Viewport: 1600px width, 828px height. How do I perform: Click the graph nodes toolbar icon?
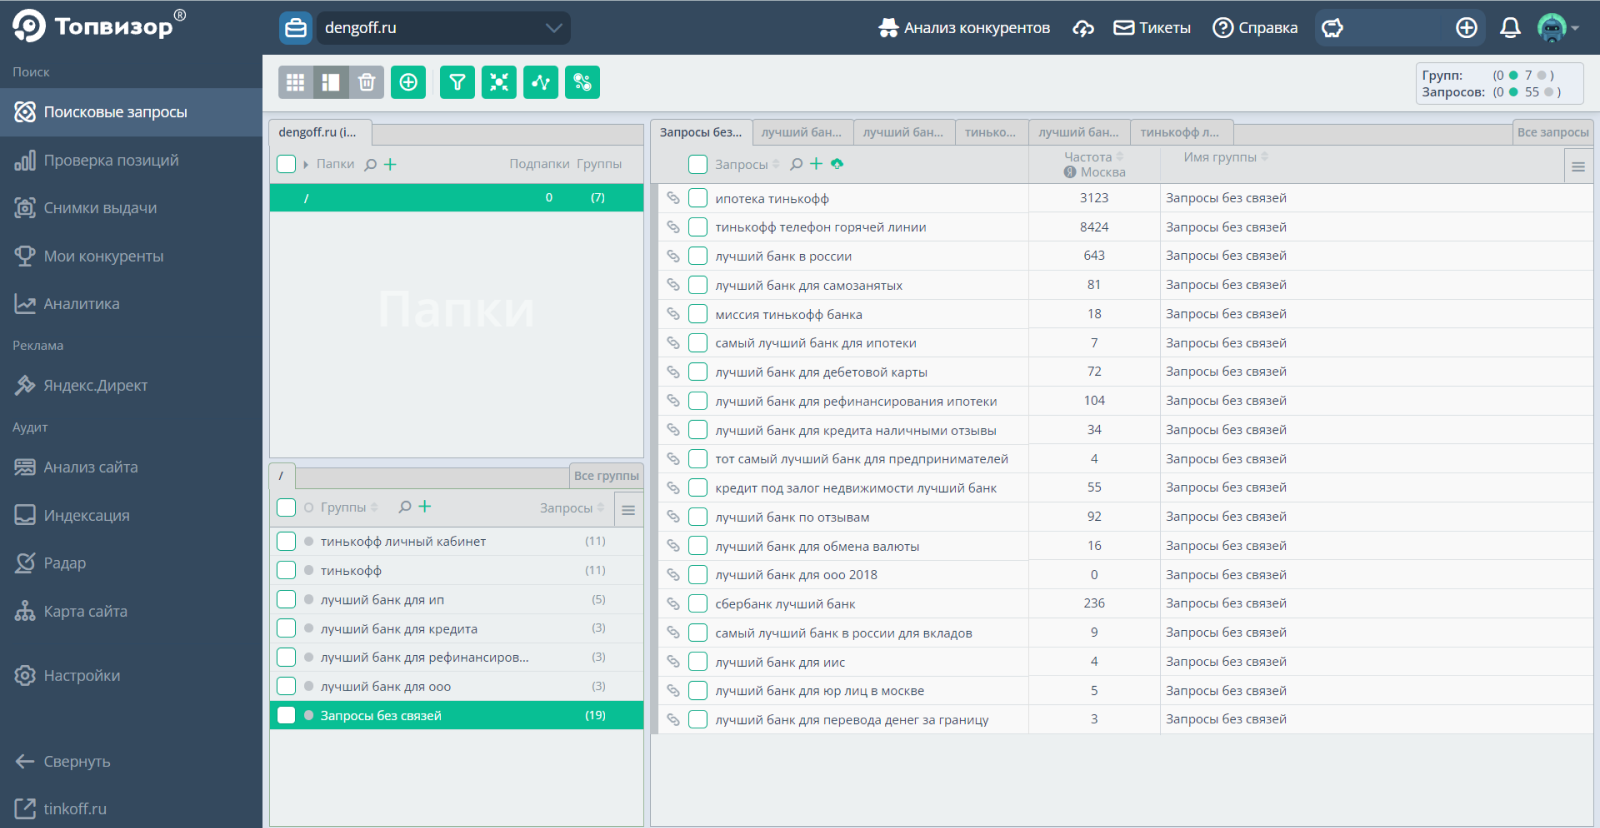coord(541,82)
